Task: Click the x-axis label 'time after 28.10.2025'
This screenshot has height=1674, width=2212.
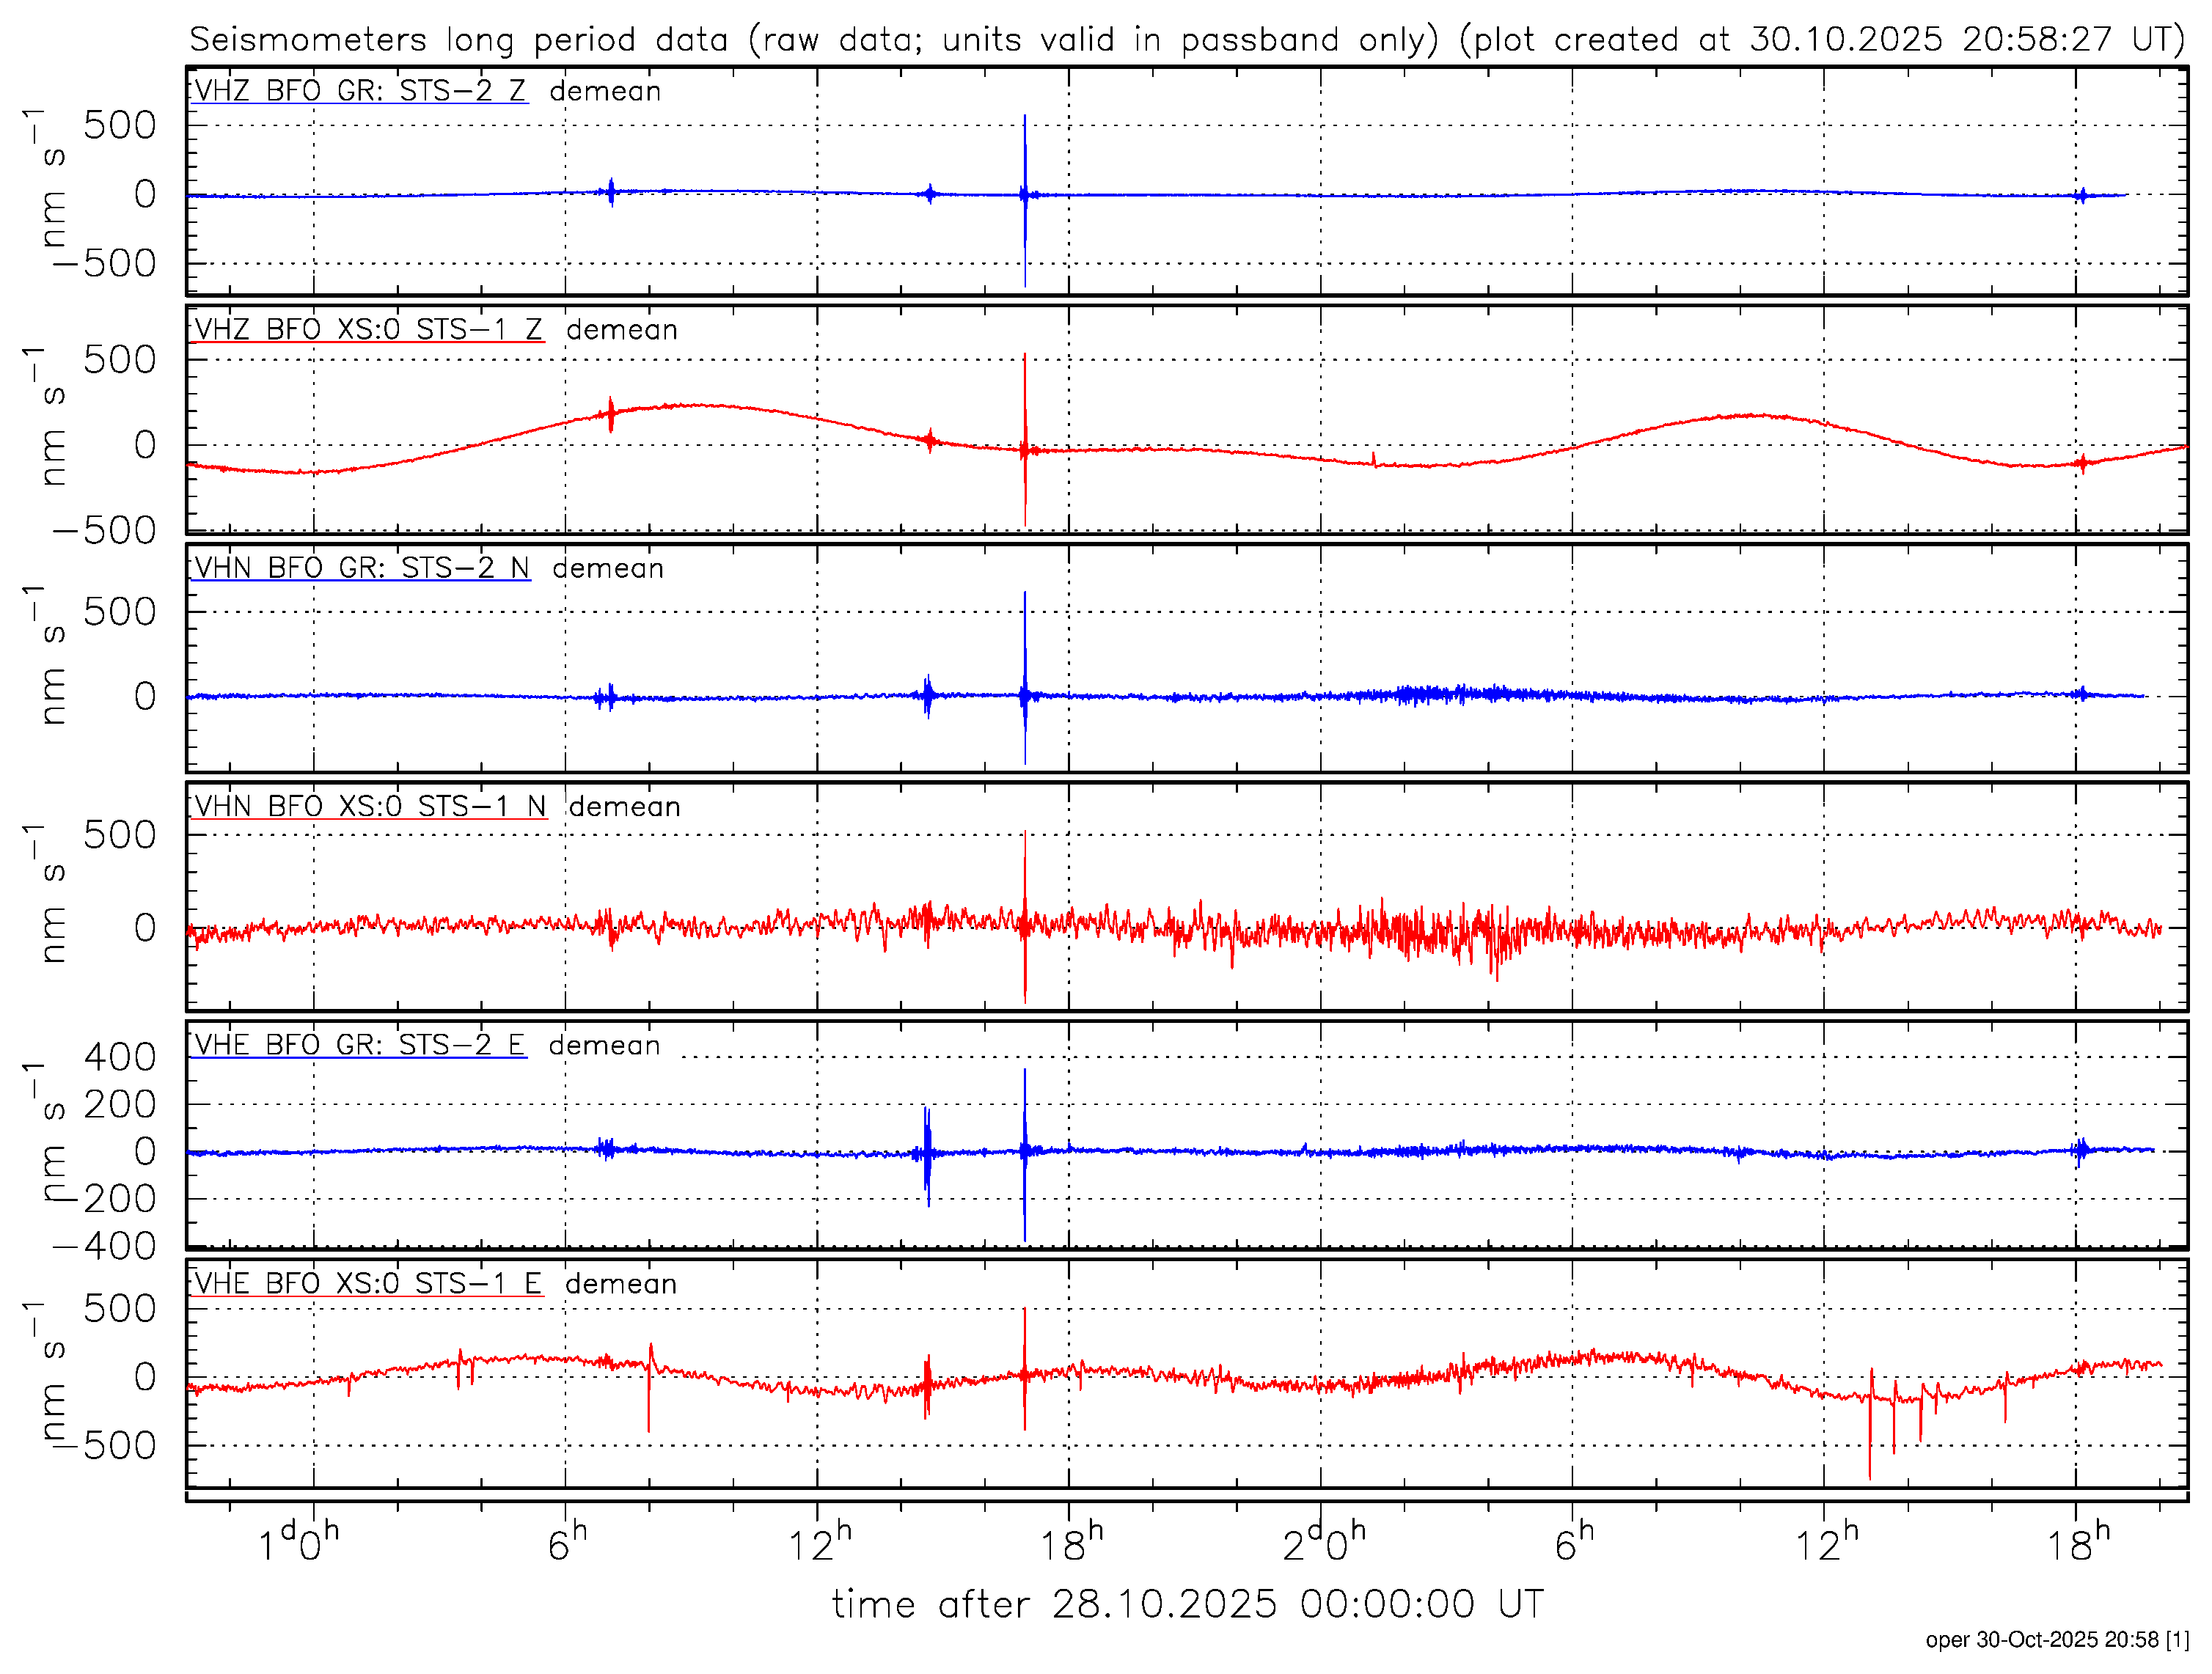Action: 1188,1605
